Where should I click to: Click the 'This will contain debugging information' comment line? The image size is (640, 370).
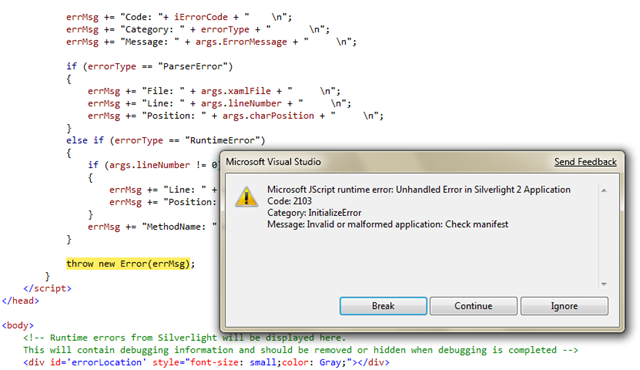(x=300, y=350)
